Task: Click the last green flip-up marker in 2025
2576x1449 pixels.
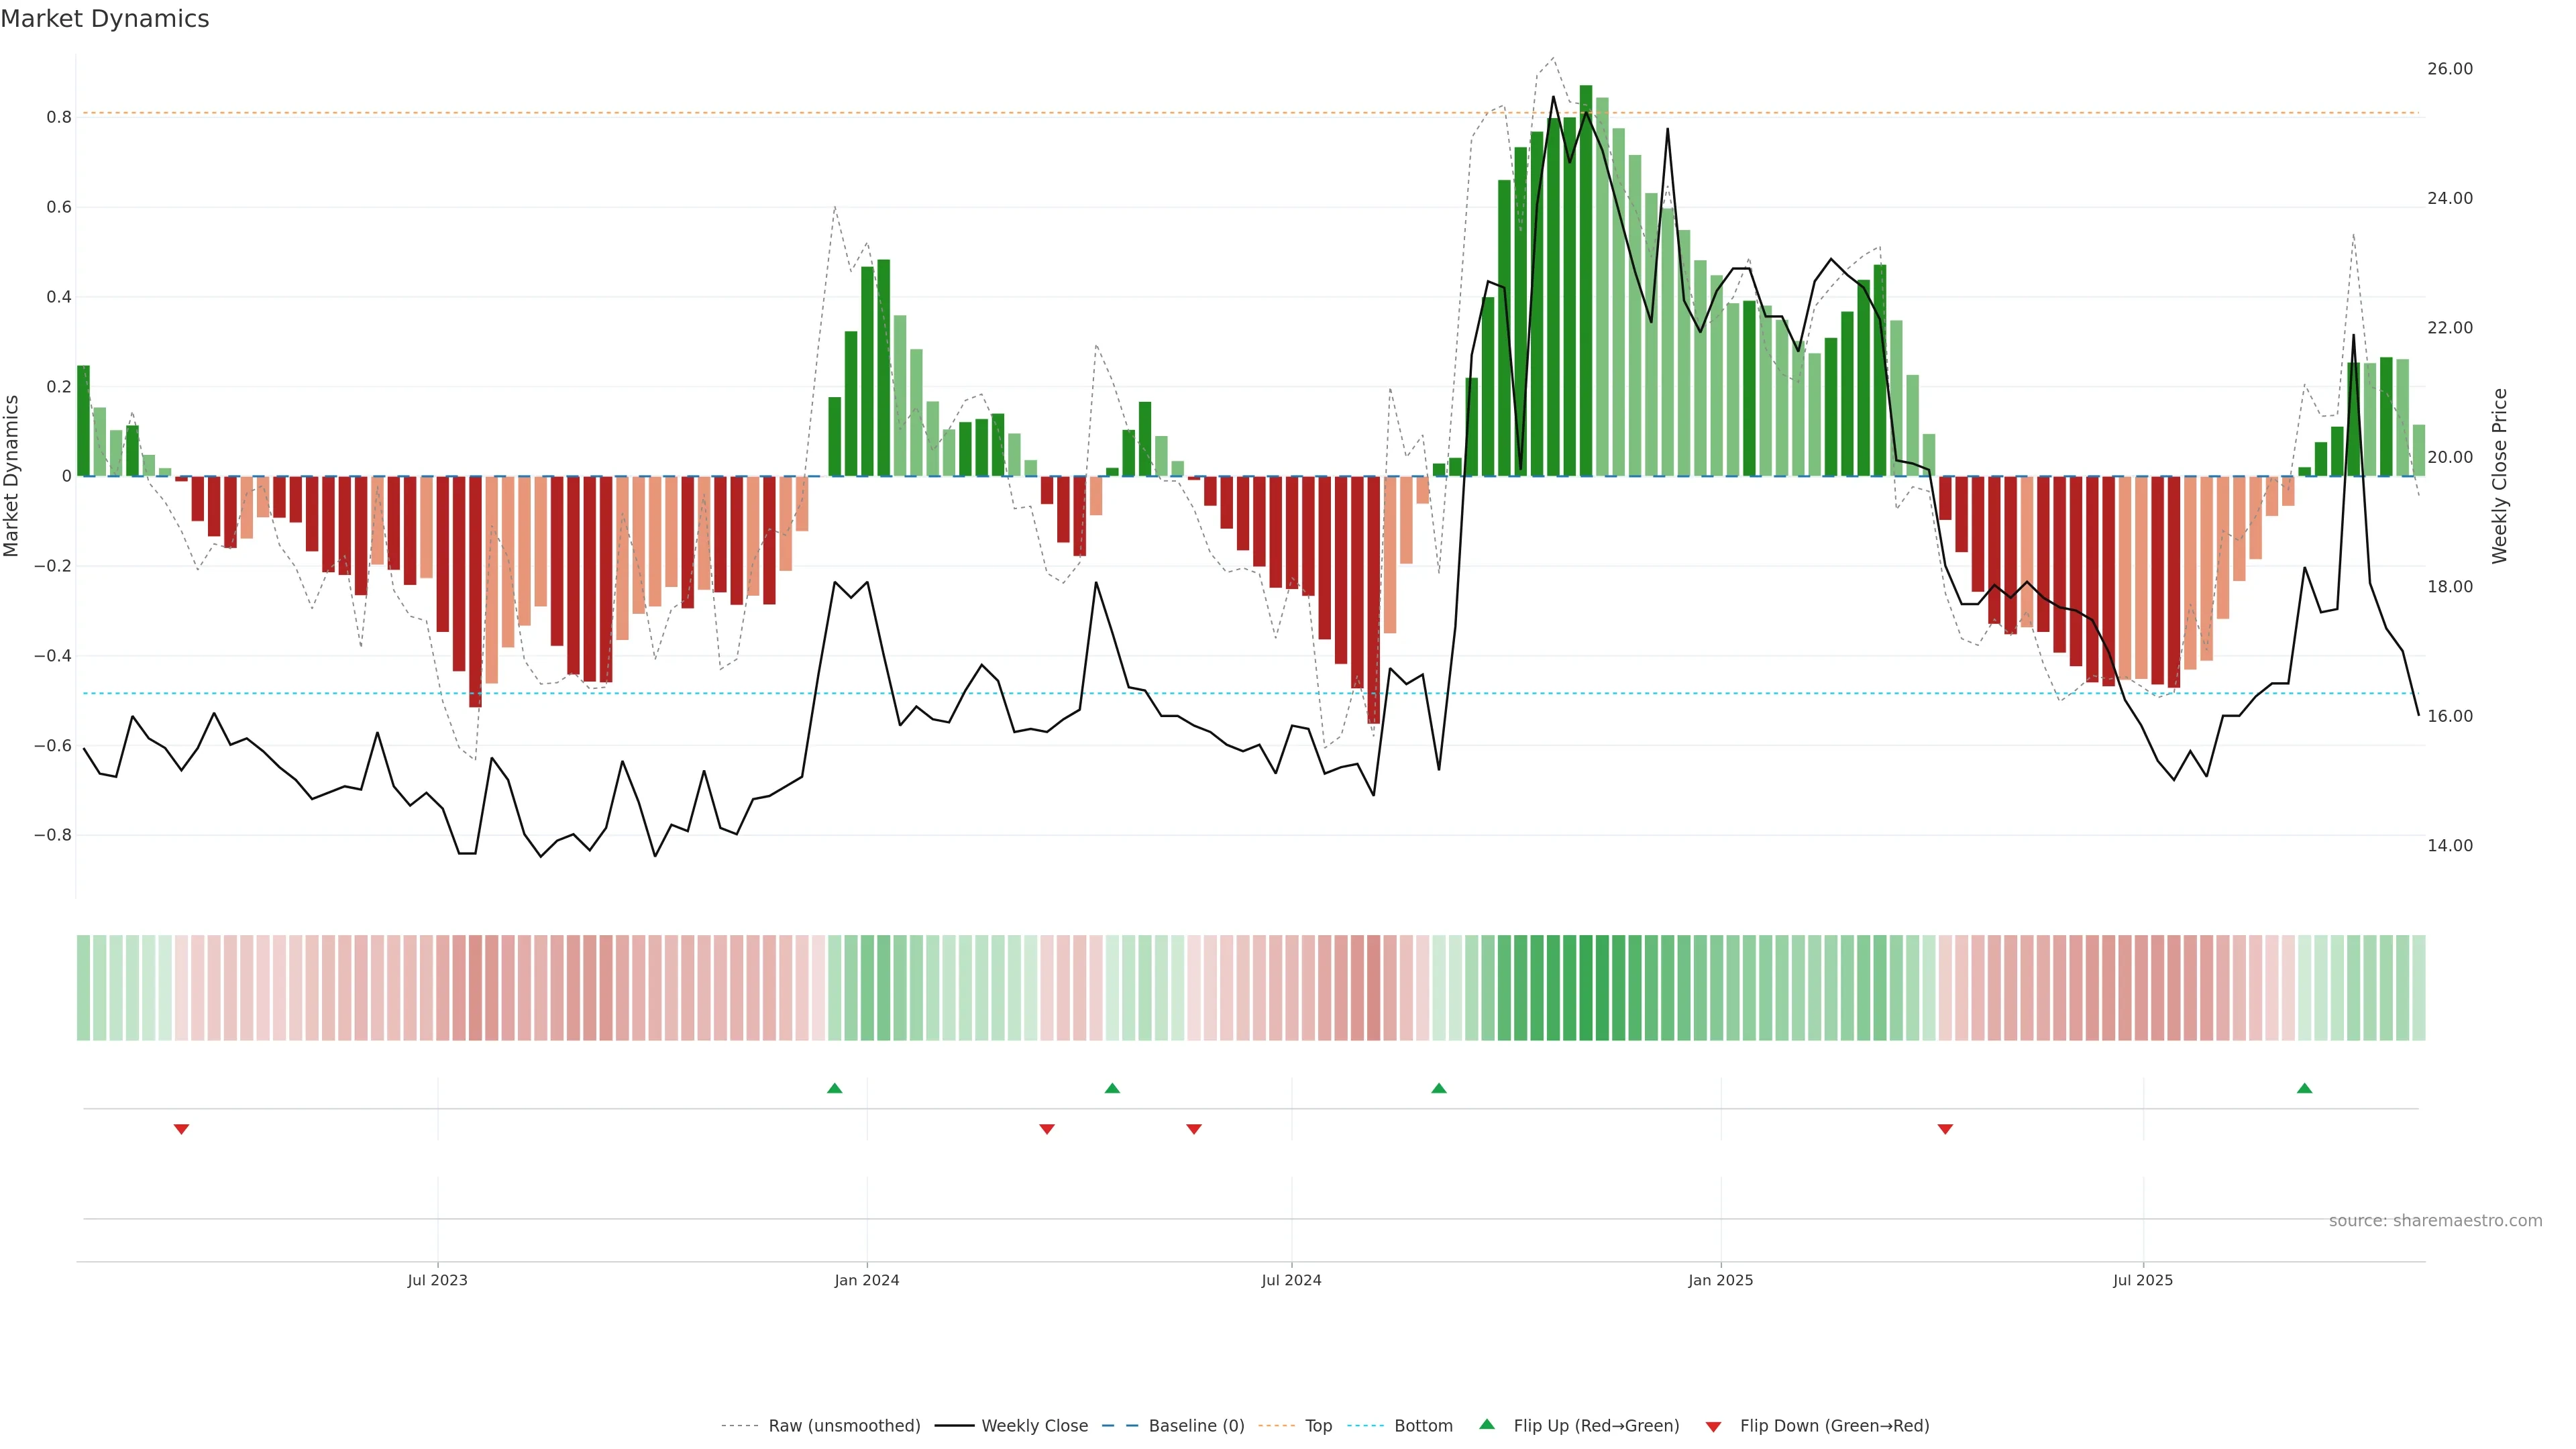Action: click(x=2304, y=1088)
